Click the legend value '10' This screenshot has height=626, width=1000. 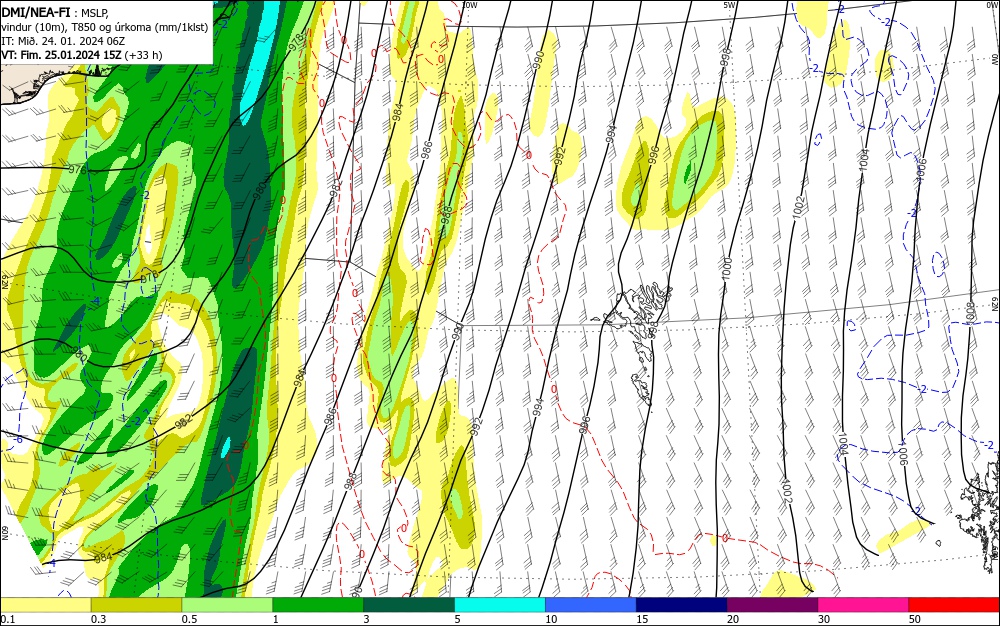pos(551,619)
